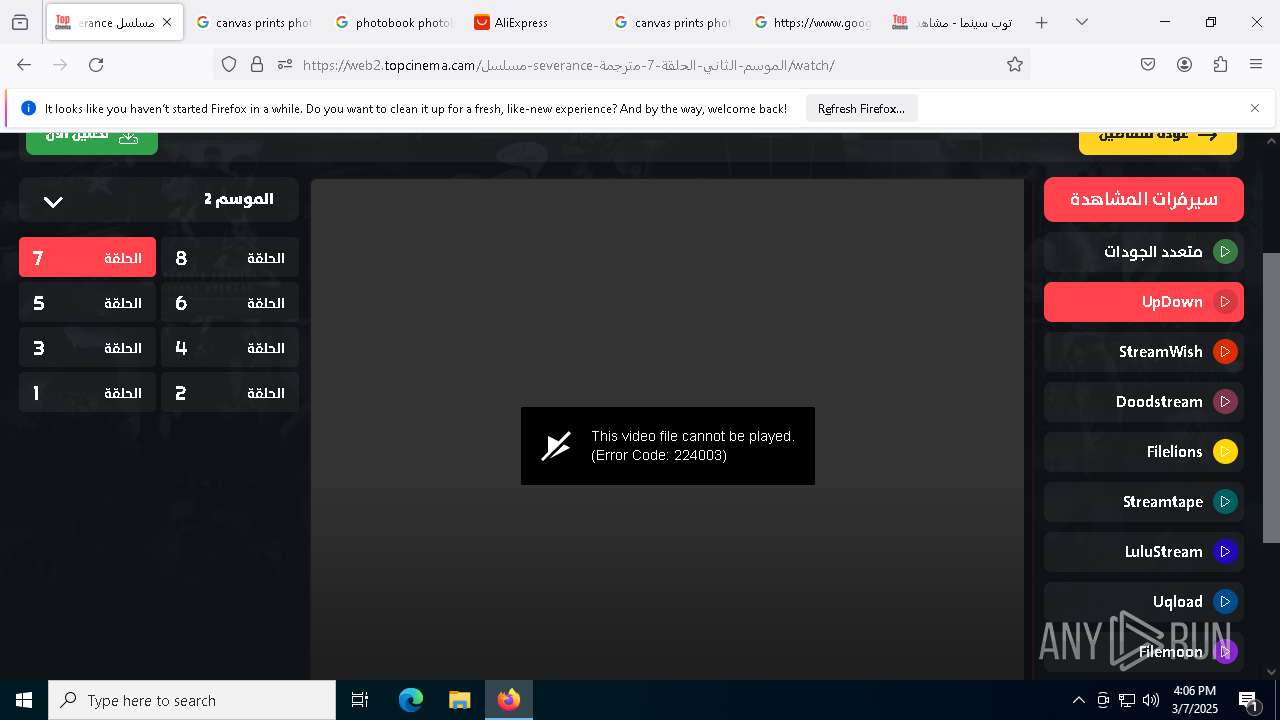Click the site padlock security icon
This screenshot has width=1280, height=720.
[257, 64]
